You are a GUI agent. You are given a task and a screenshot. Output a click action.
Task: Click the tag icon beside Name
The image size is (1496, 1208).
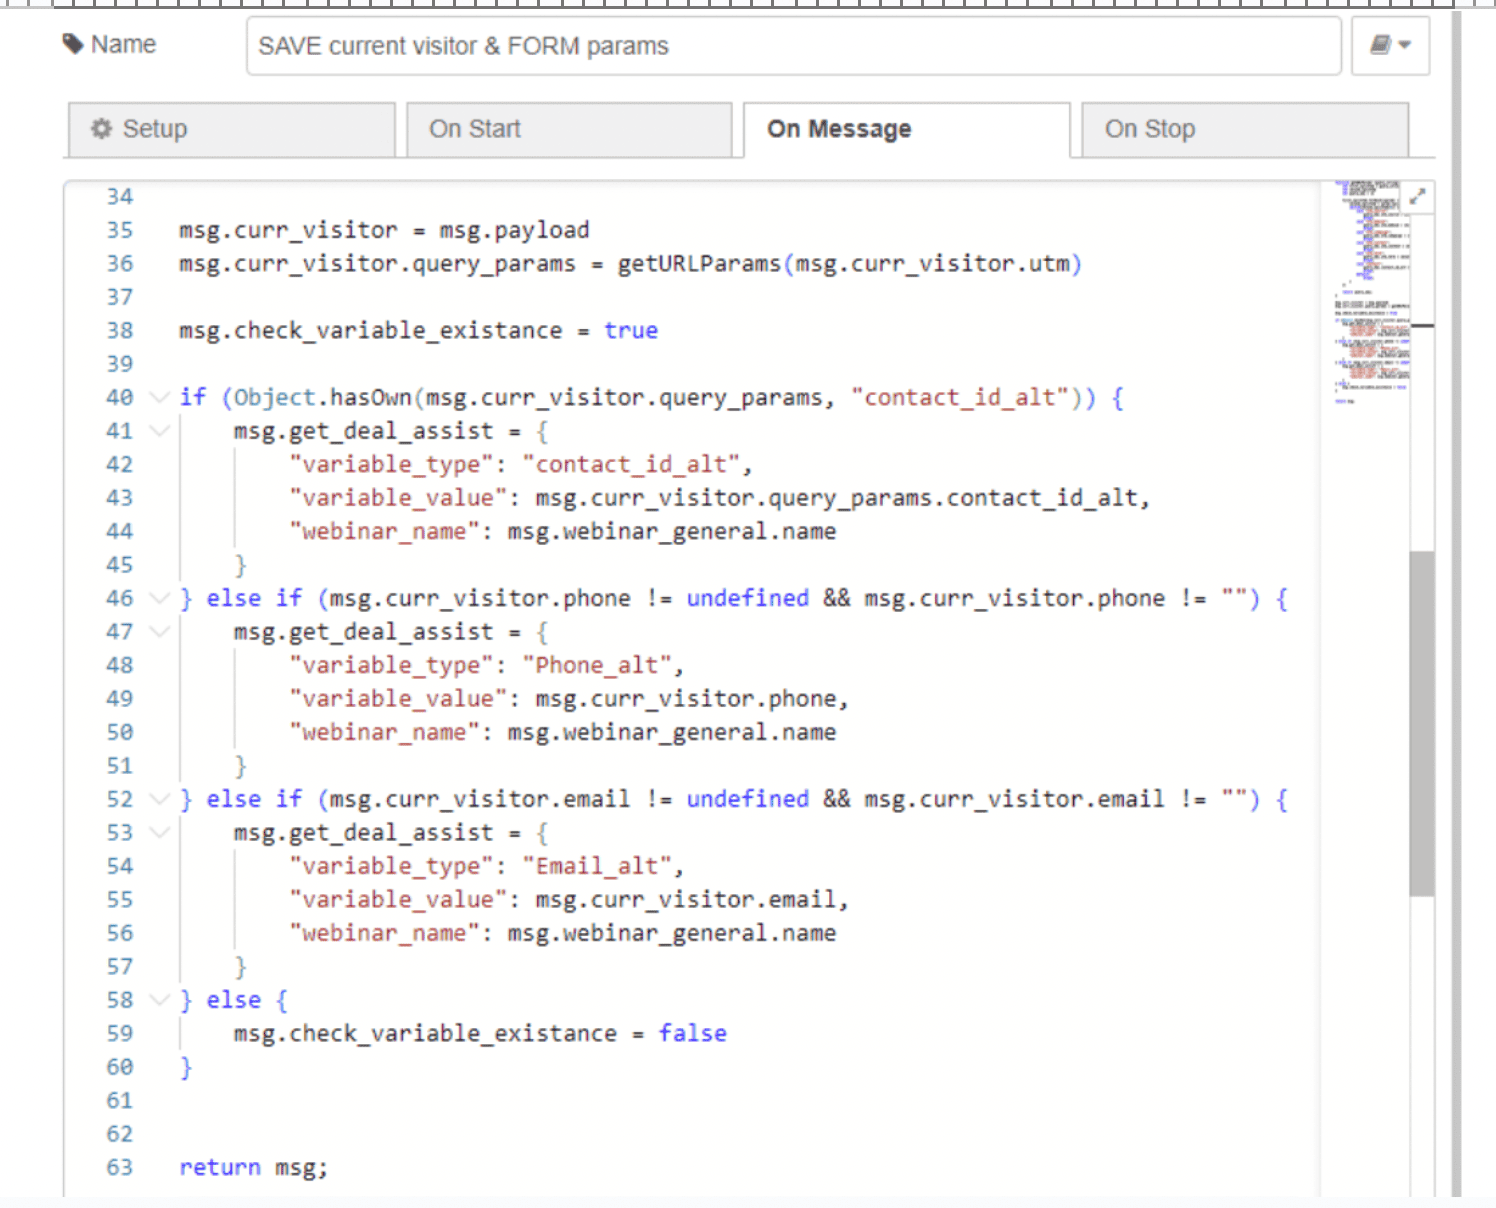tap(72, 44)
